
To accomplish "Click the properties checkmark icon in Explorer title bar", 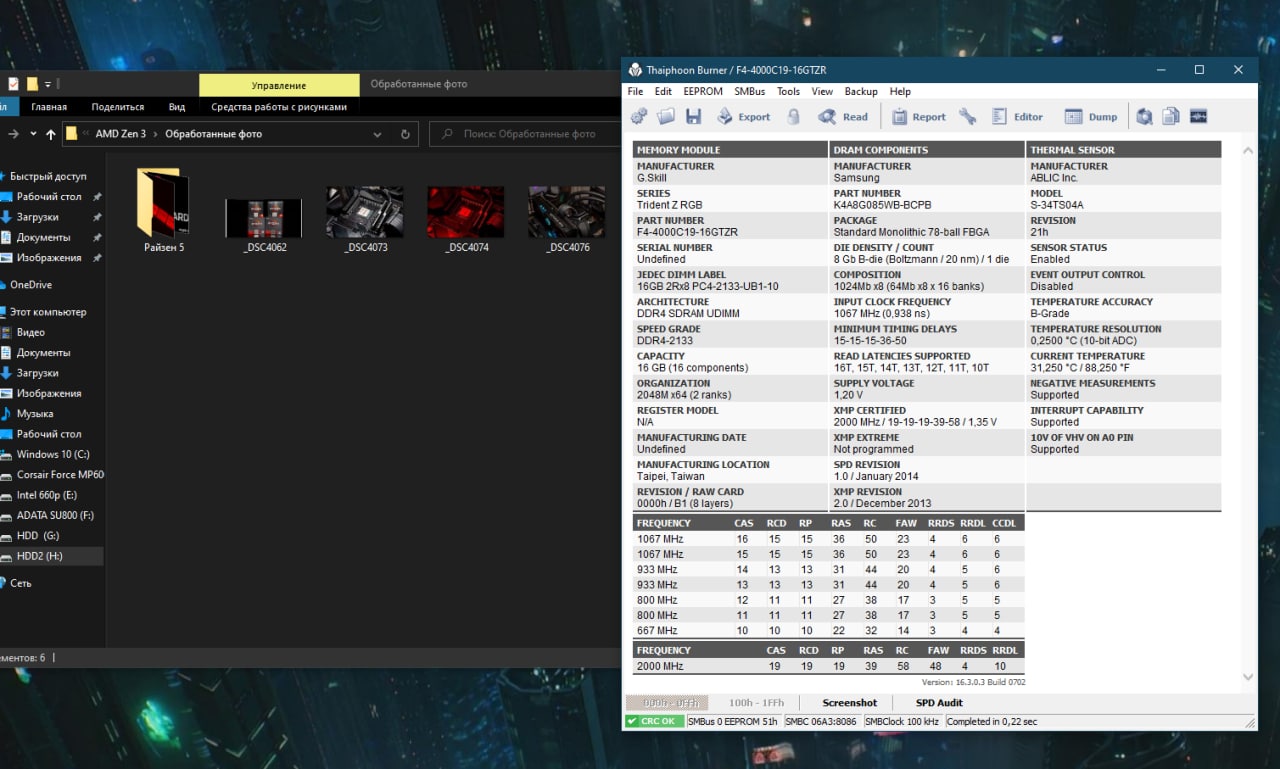I will point(13,84).
